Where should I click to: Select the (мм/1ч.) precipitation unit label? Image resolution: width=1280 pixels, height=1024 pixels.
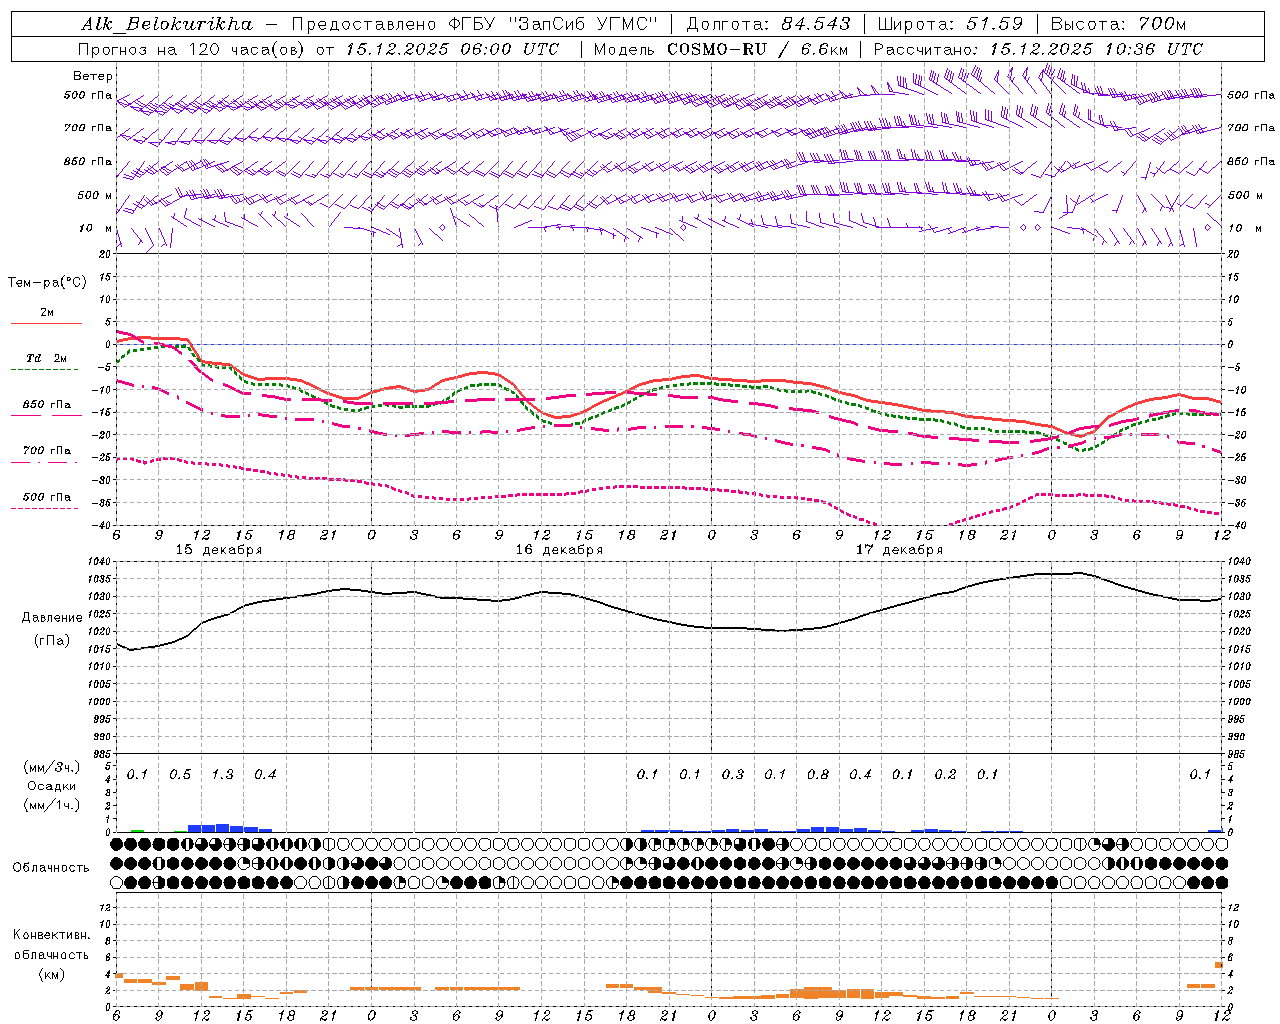pos(51,805)
